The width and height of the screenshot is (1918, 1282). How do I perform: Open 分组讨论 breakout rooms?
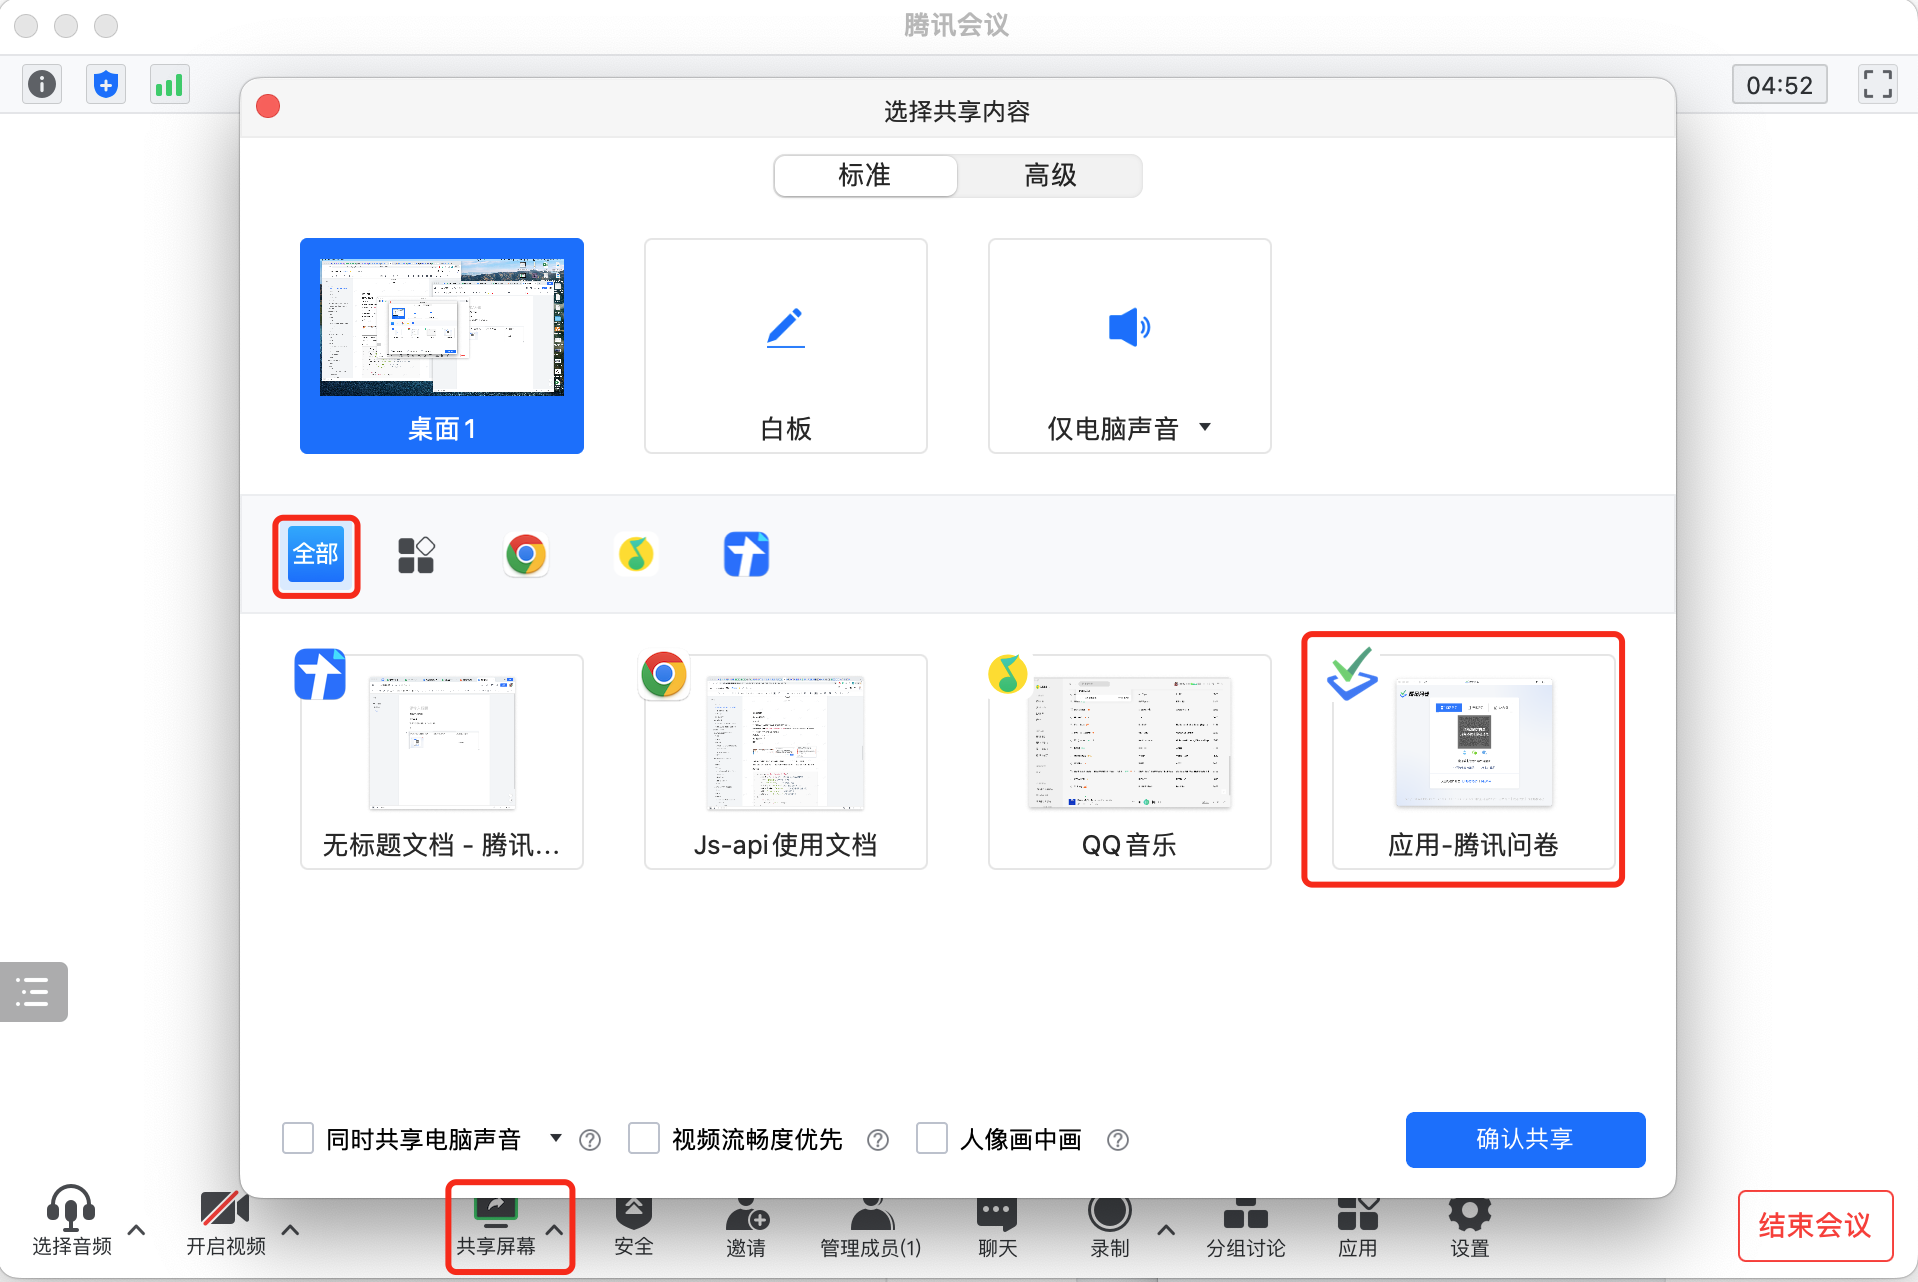(1246, 1228)
